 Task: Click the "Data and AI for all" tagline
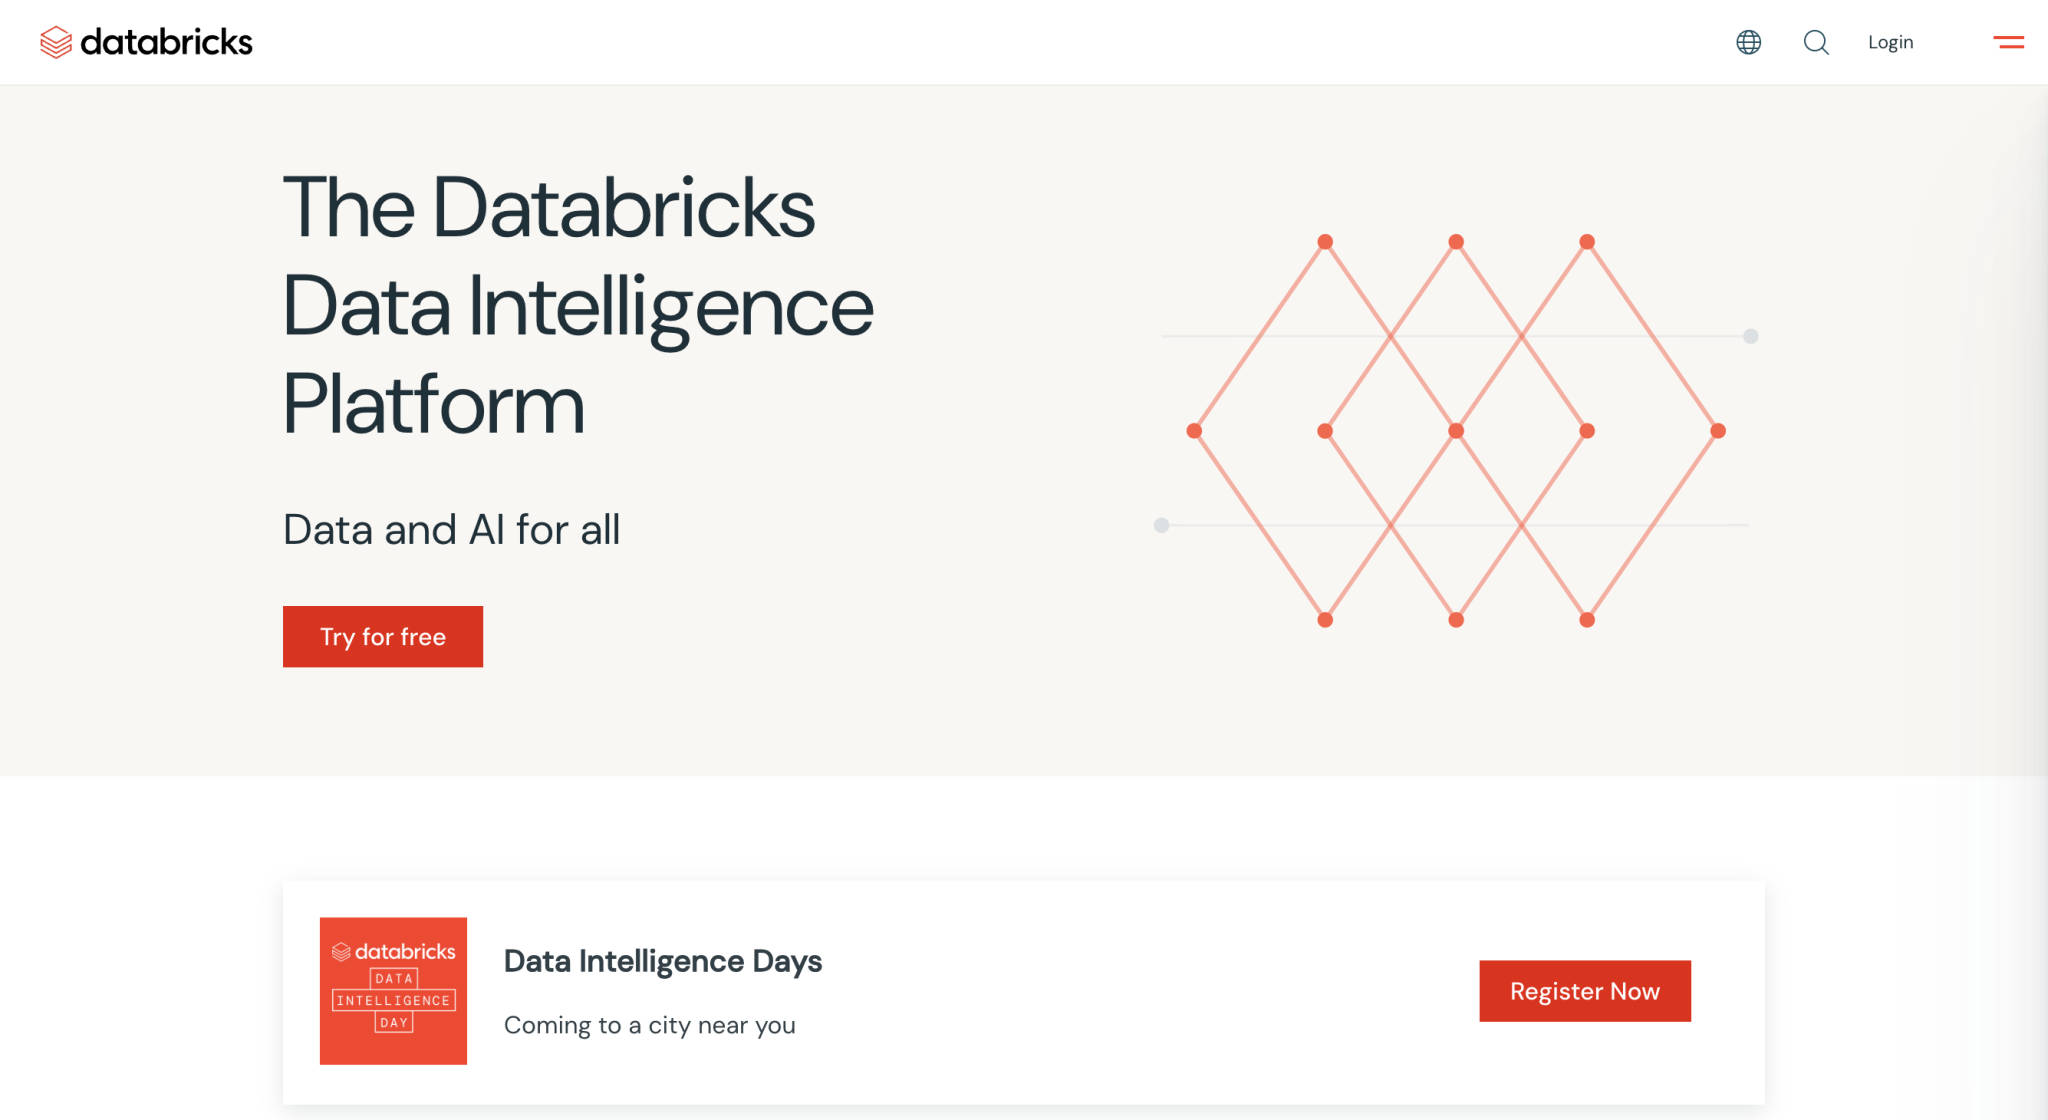[451, 530]
